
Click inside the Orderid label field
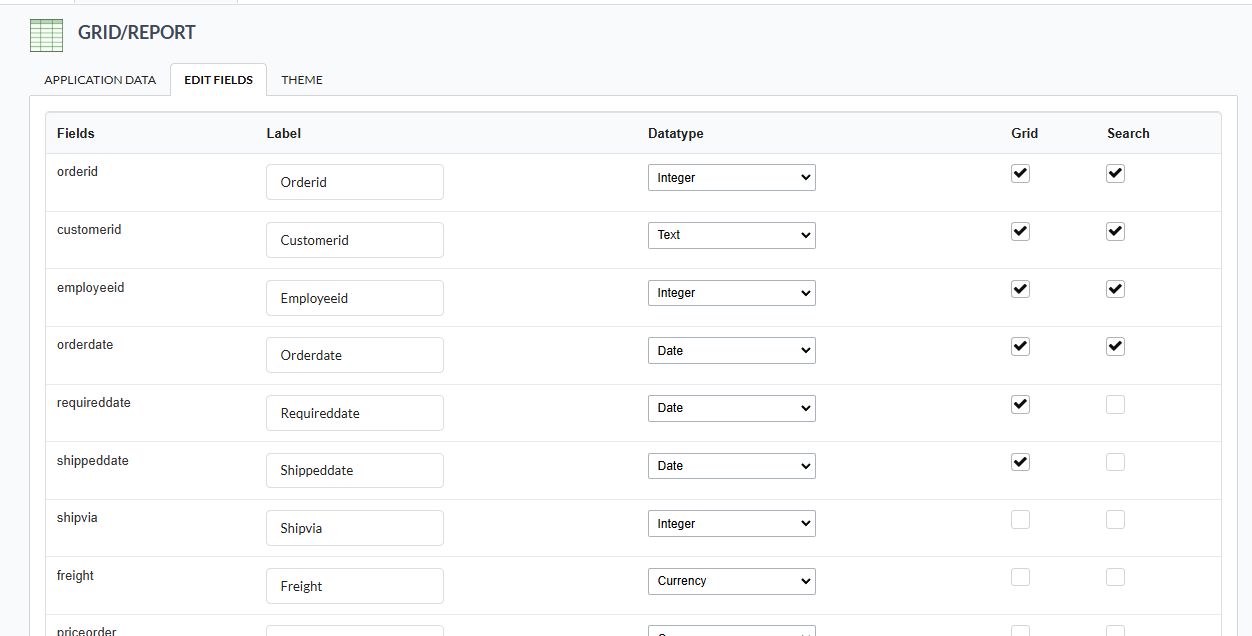click(x=354, y=181)
